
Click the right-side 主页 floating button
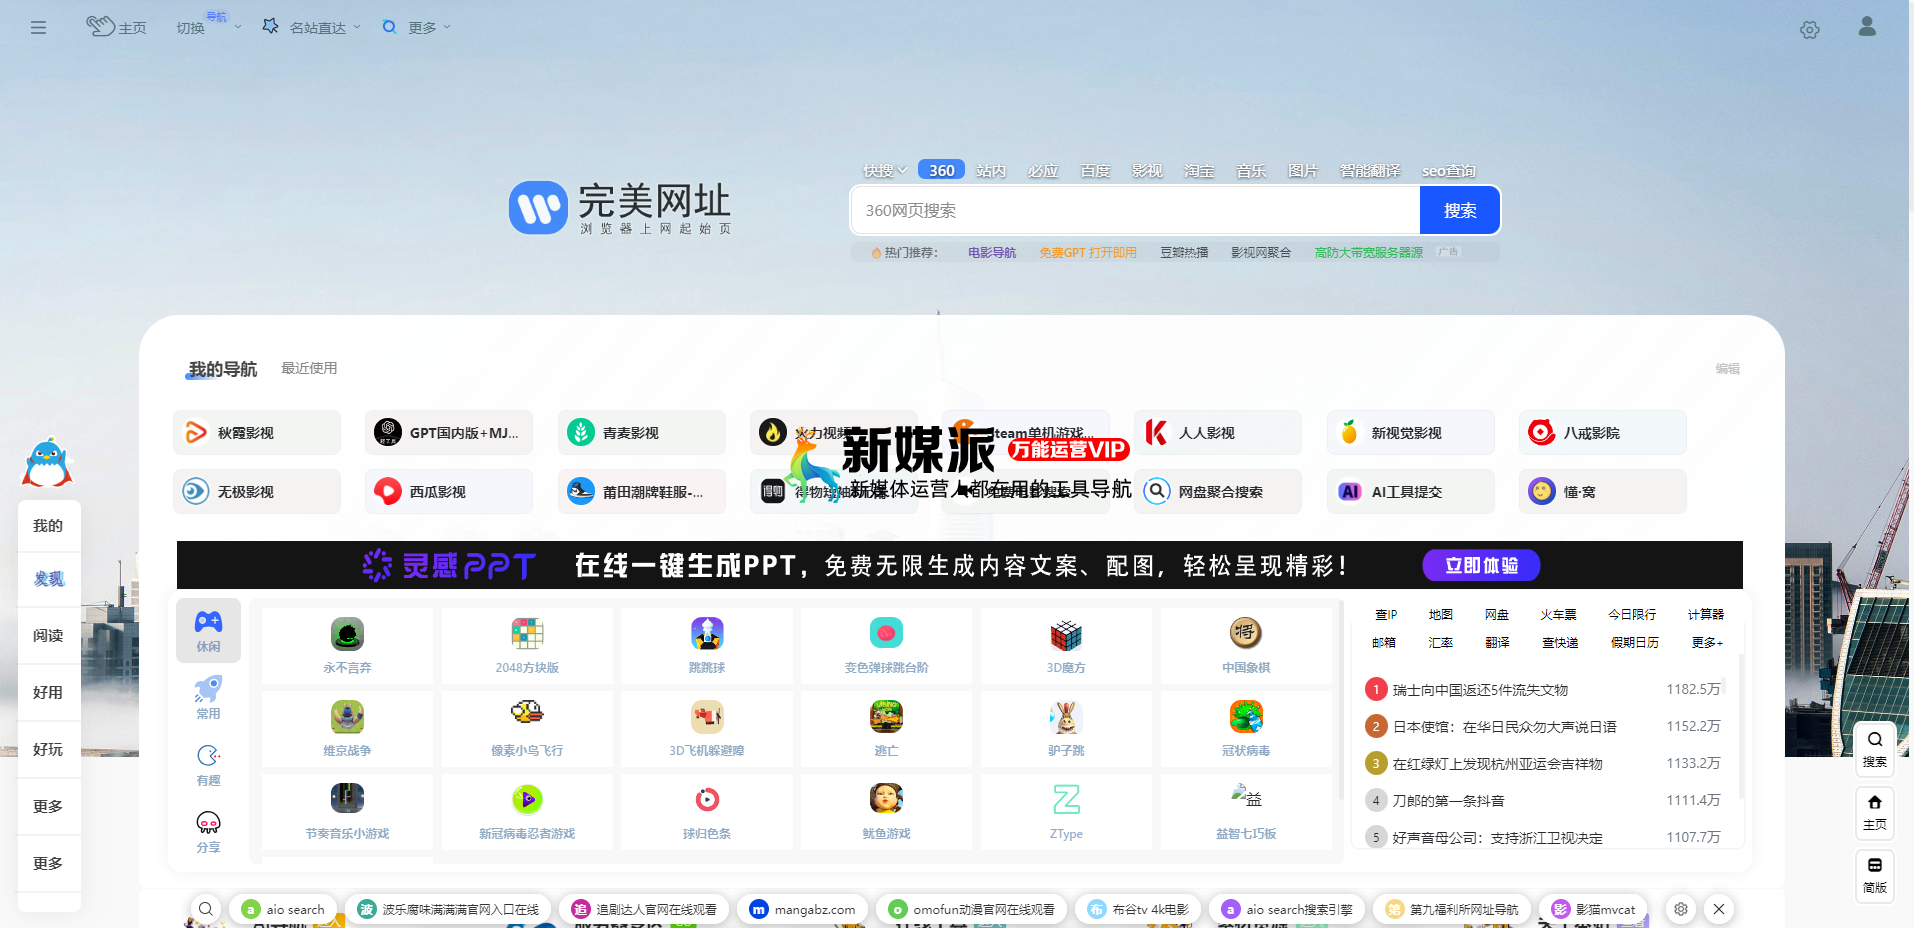point(1874,812)
